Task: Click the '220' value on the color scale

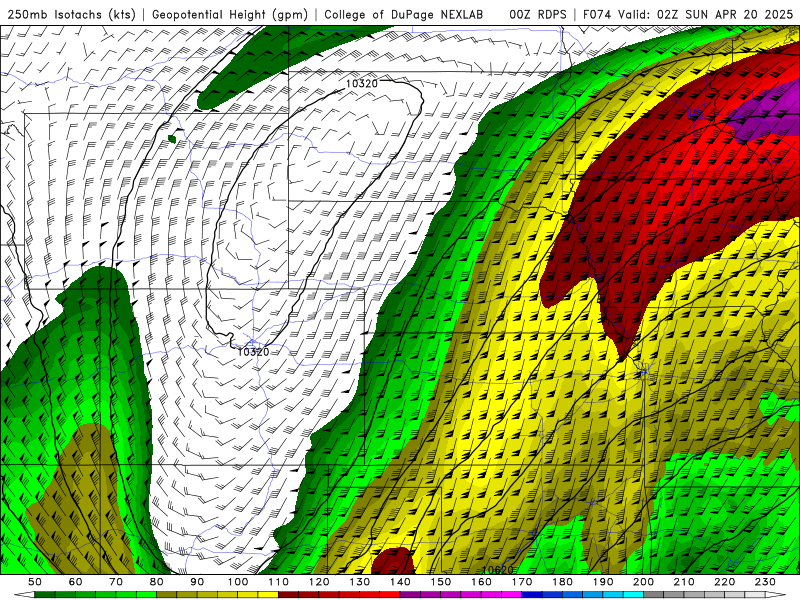Action: coord(725,582)
